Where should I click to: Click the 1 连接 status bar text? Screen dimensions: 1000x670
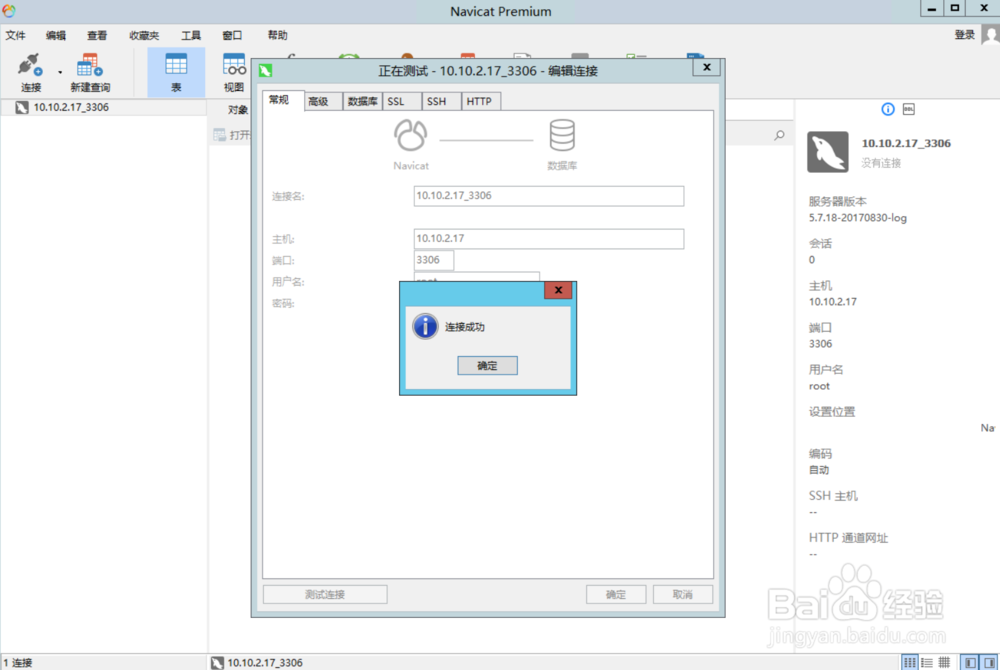18,662
